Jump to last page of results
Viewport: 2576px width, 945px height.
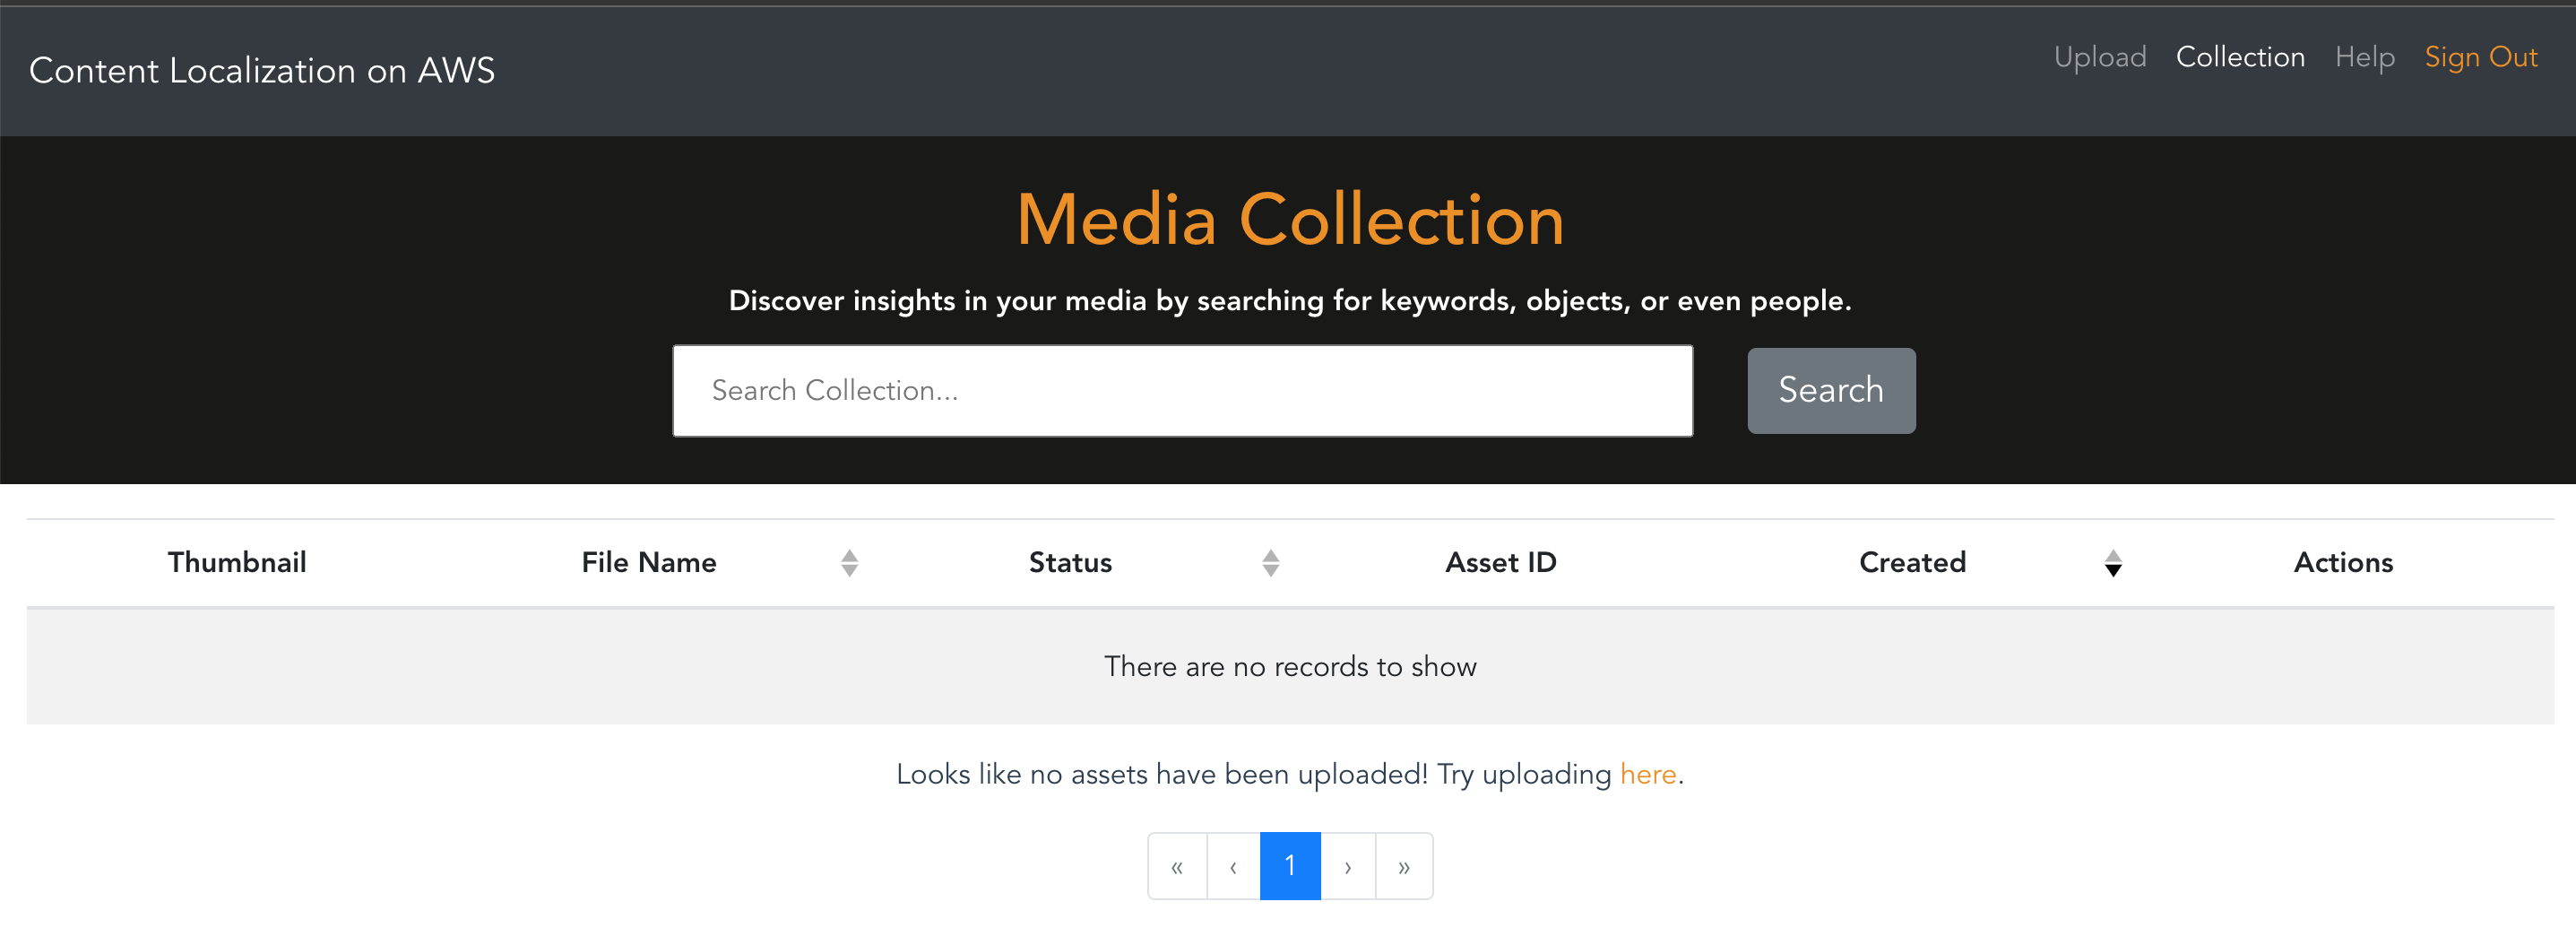1403,866
